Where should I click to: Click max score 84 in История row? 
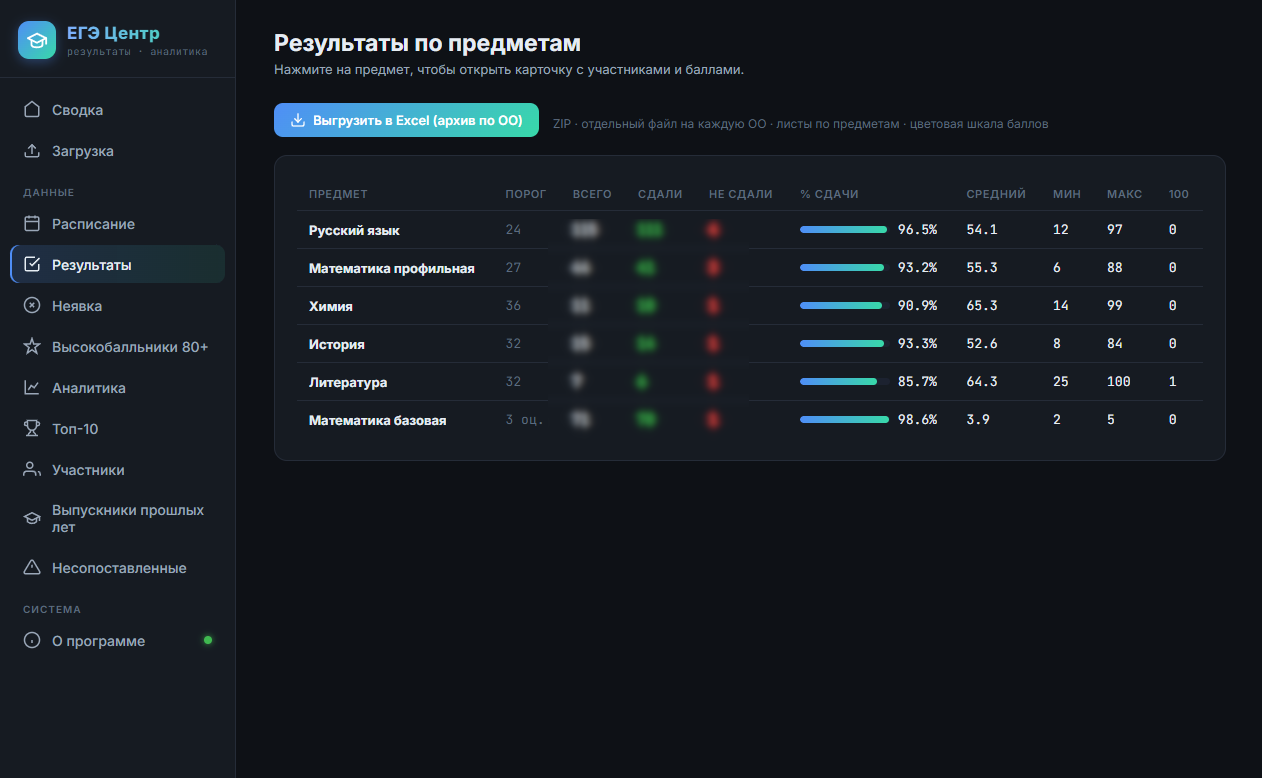(1115, 344)
